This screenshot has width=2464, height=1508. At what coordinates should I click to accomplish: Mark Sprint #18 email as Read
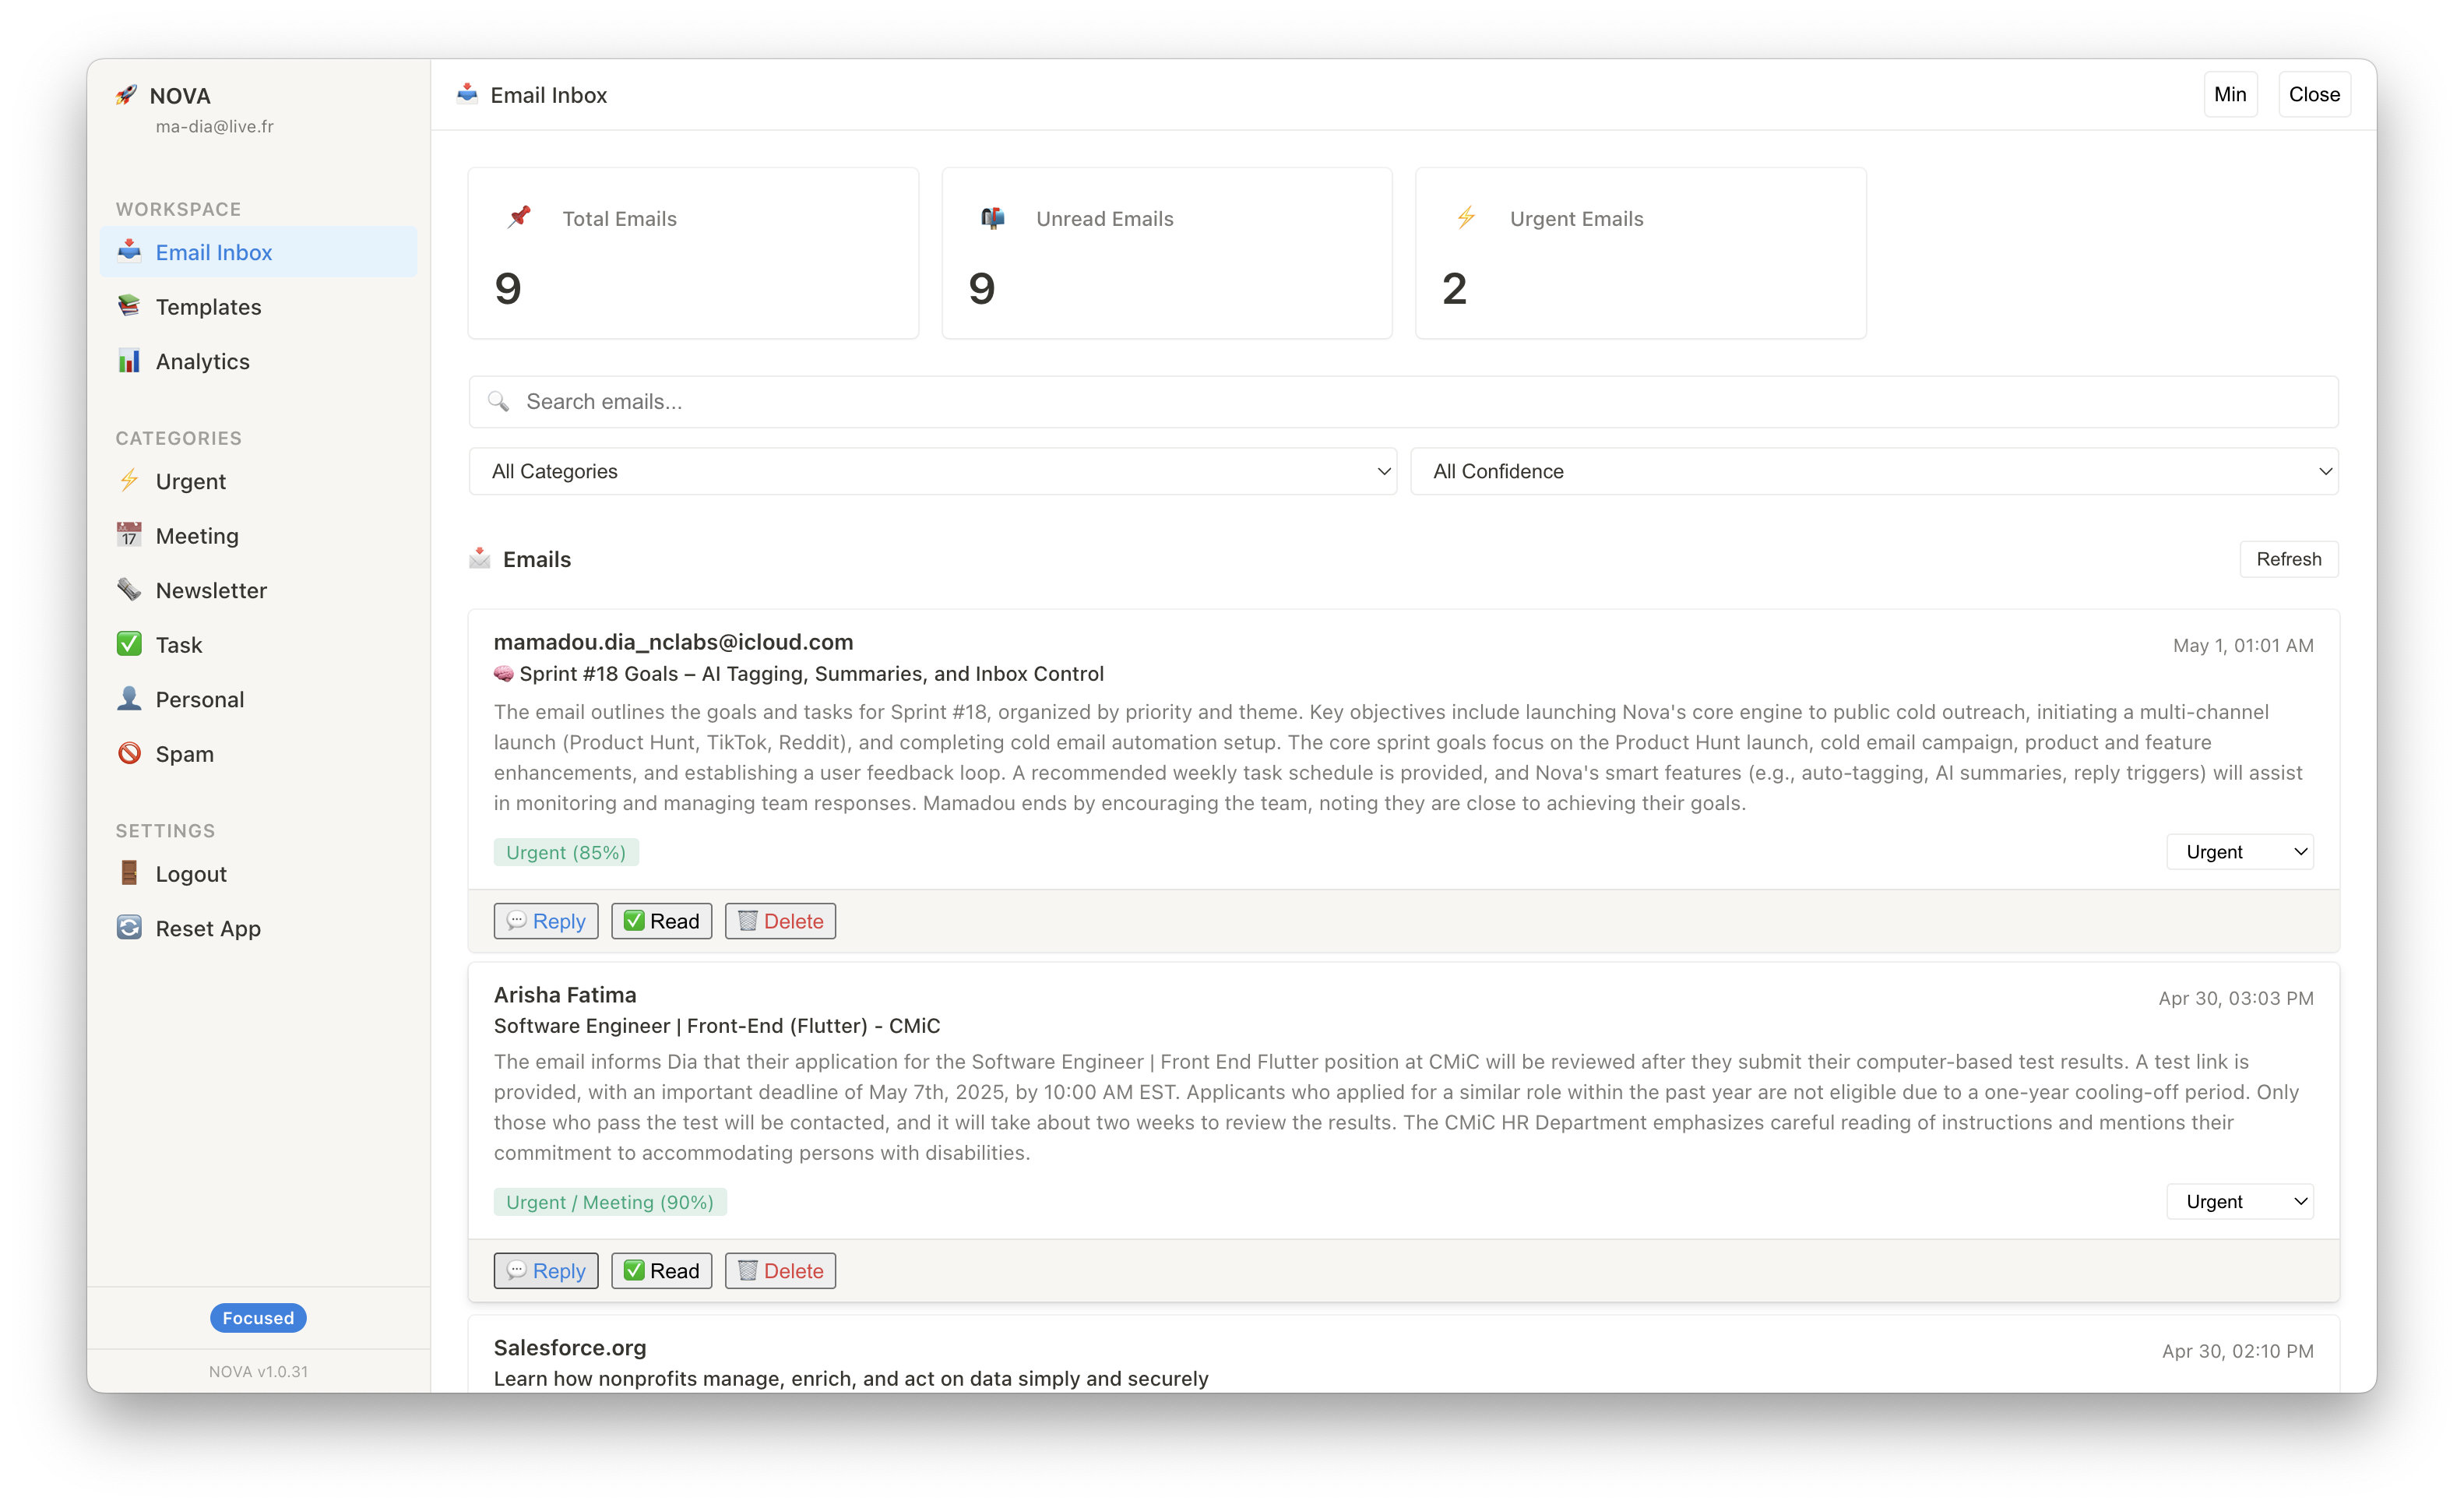coord(661,921)
